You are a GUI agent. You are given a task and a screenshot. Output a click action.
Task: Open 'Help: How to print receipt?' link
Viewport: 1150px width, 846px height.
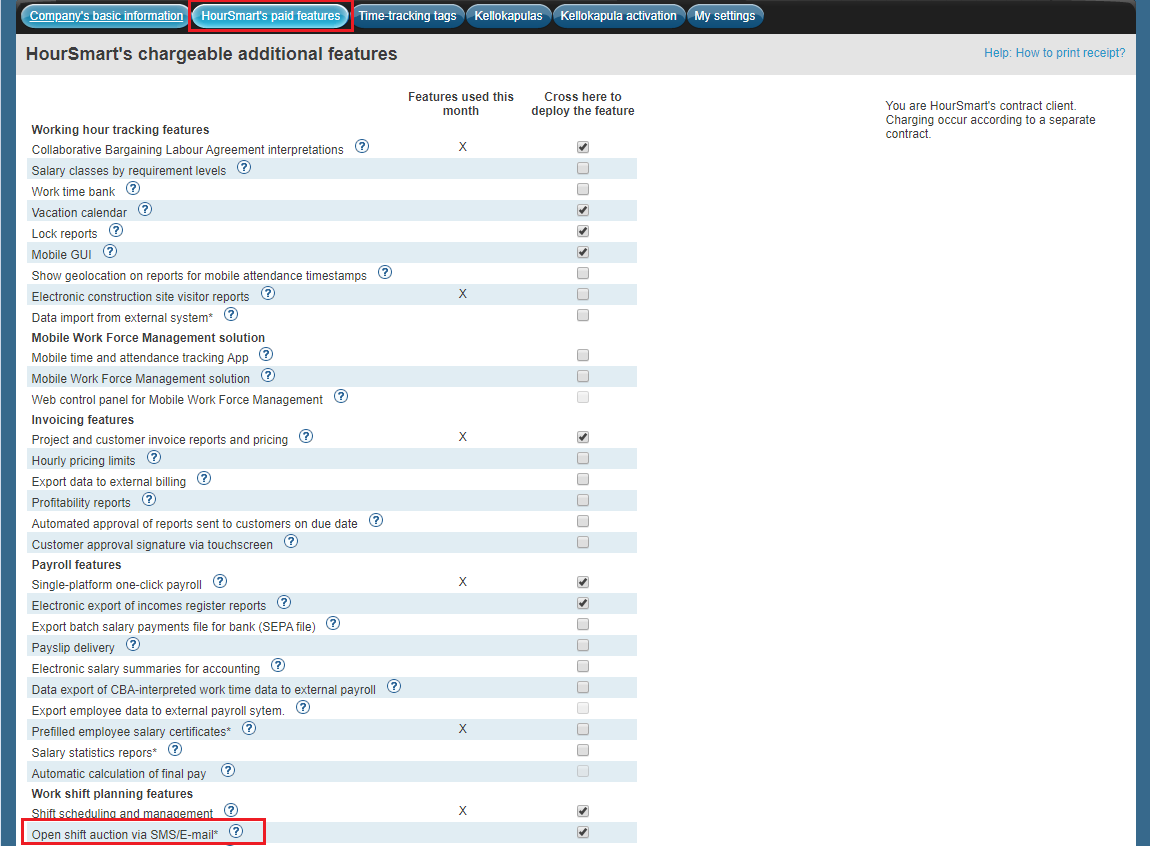pyautogui.click(x=1055, y=53)
